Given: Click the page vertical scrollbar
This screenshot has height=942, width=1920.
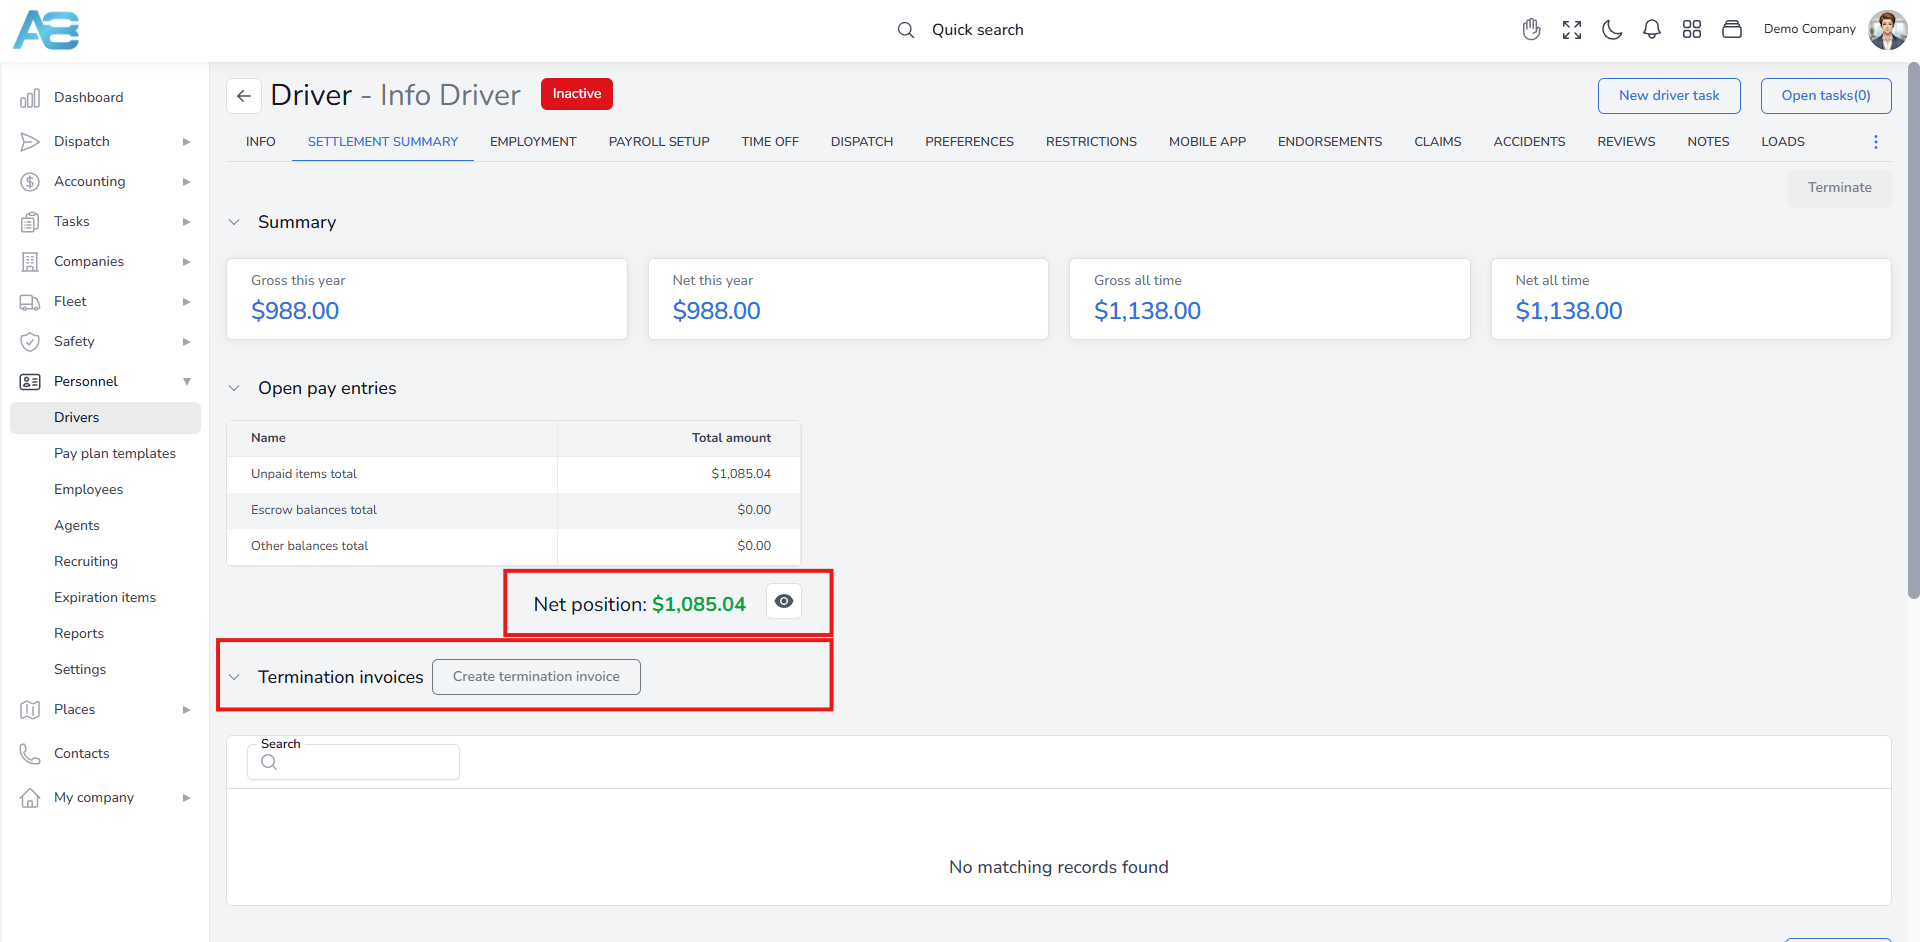Looking at the screenshot, I should point(1913,330).
